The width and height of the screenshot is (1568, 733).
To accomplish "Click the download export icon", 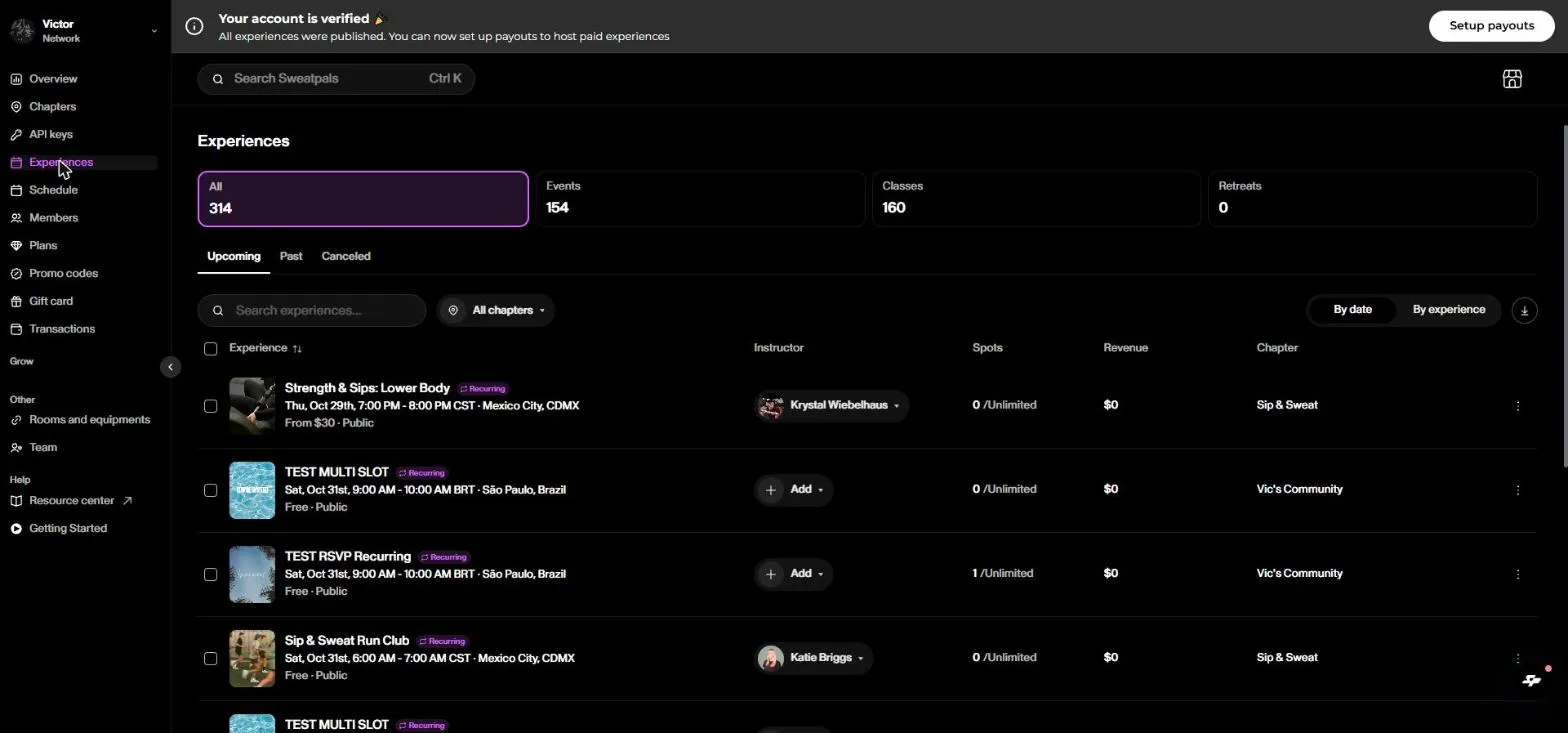I will 1524,310.
